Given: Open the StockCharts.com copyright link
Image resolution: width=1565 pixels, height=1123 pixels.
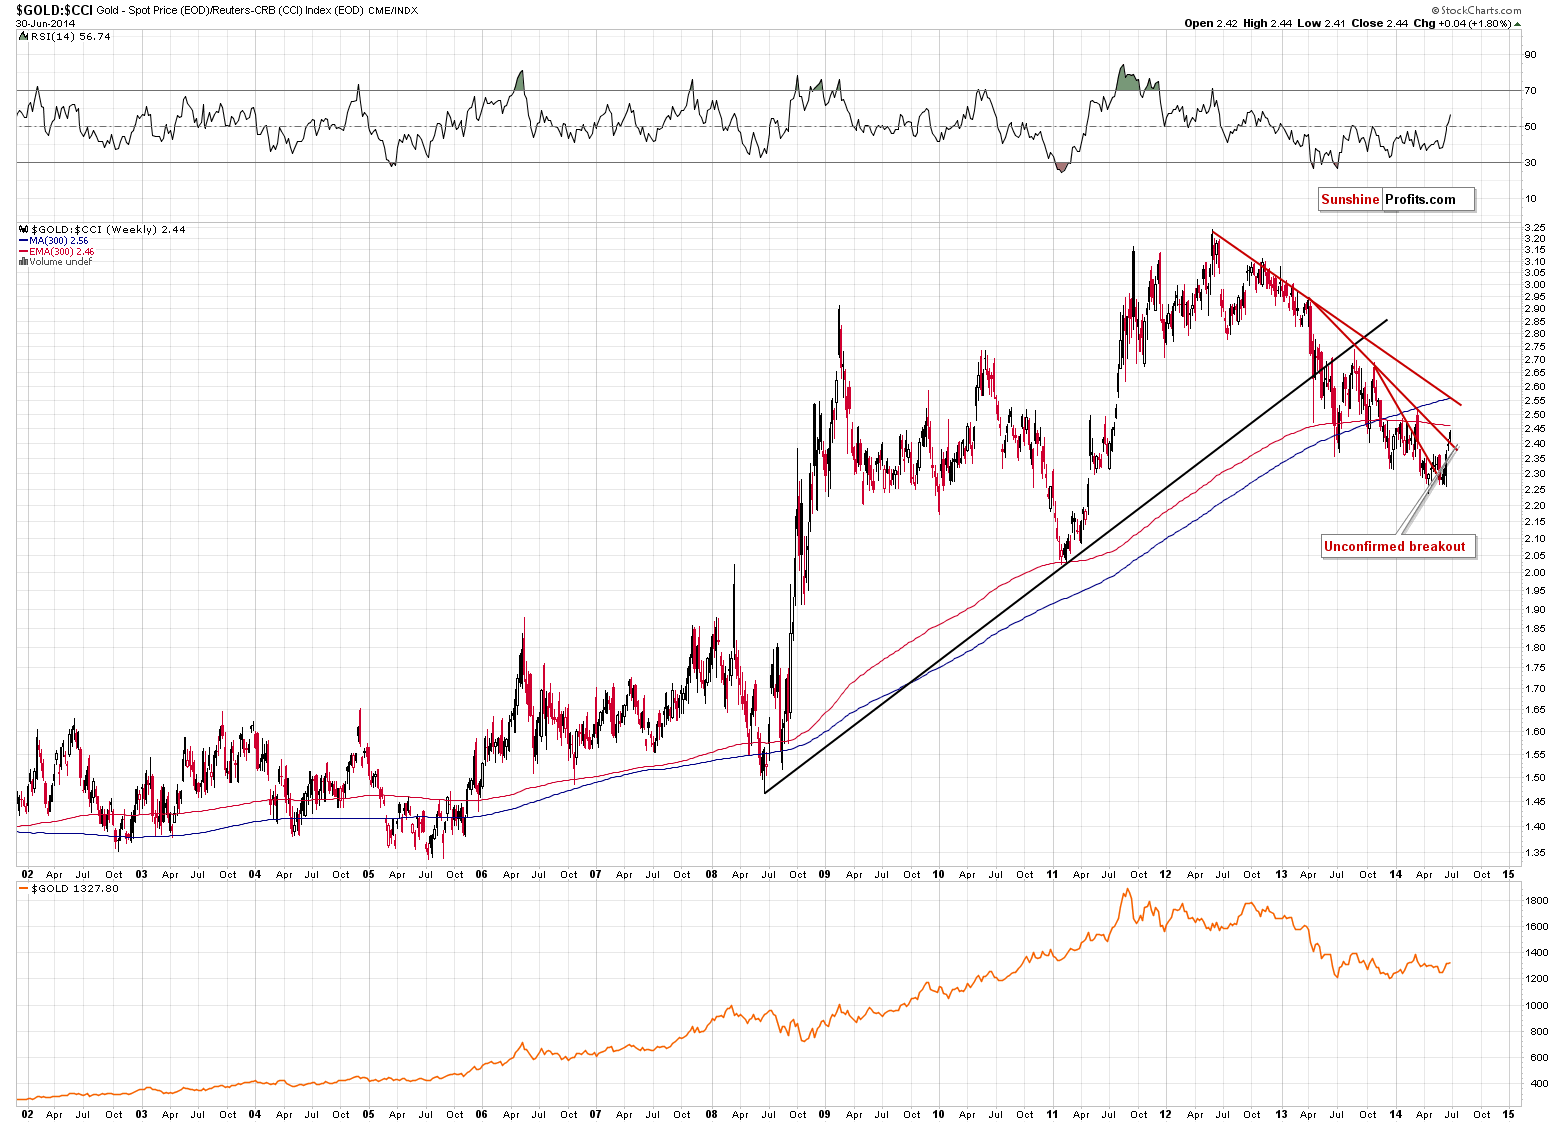Looking at the screenshot, I should pos(1475,10).
